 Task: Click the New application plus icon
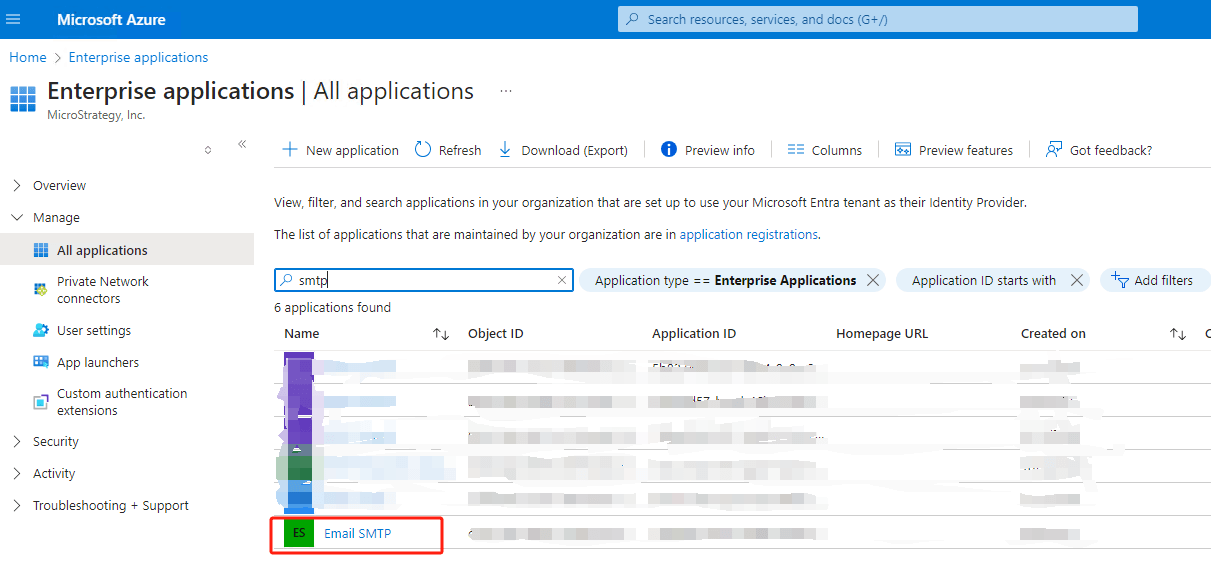click(x=290, y=150)
